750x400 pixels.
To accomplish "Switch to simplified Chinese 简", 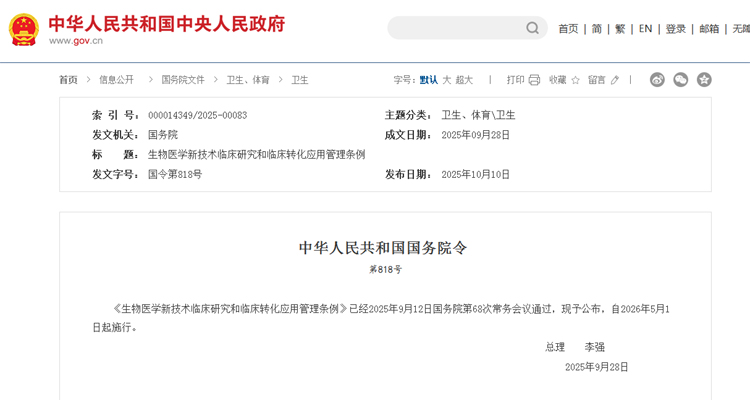I will click(x=597, y=29).
